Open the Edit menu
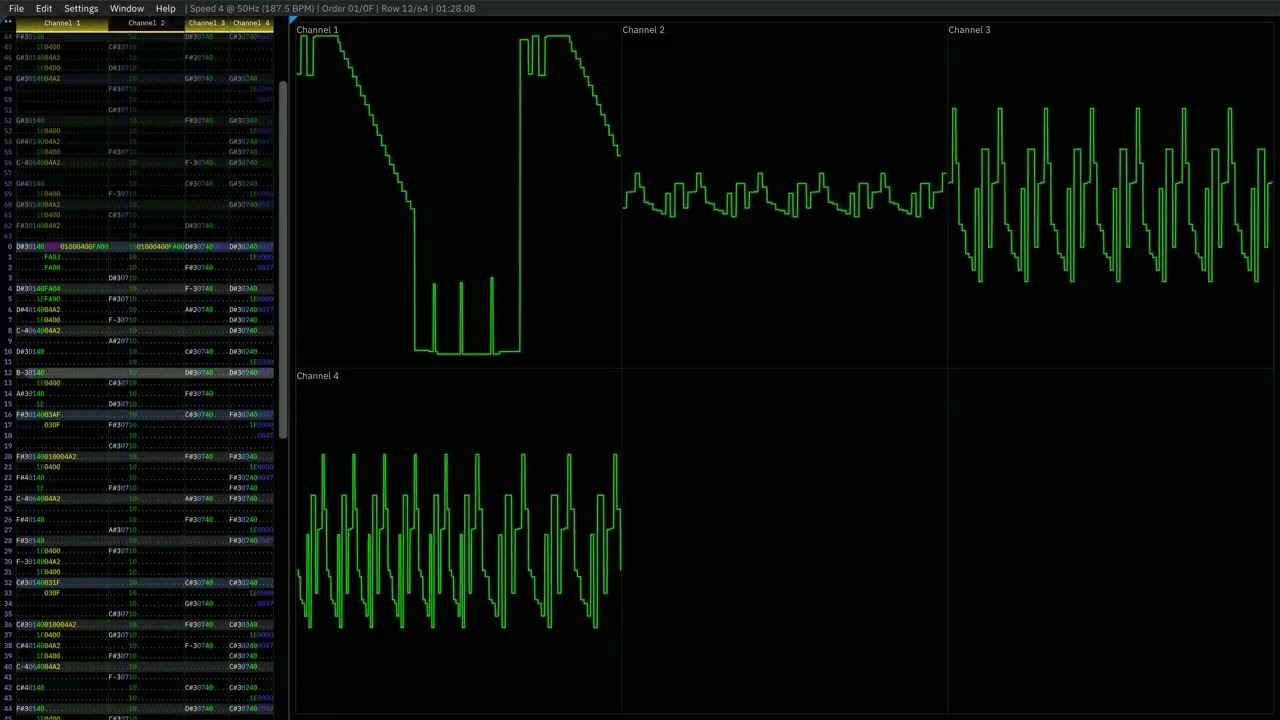This screenshot has width=1280, height=720. tap(44, 8)
